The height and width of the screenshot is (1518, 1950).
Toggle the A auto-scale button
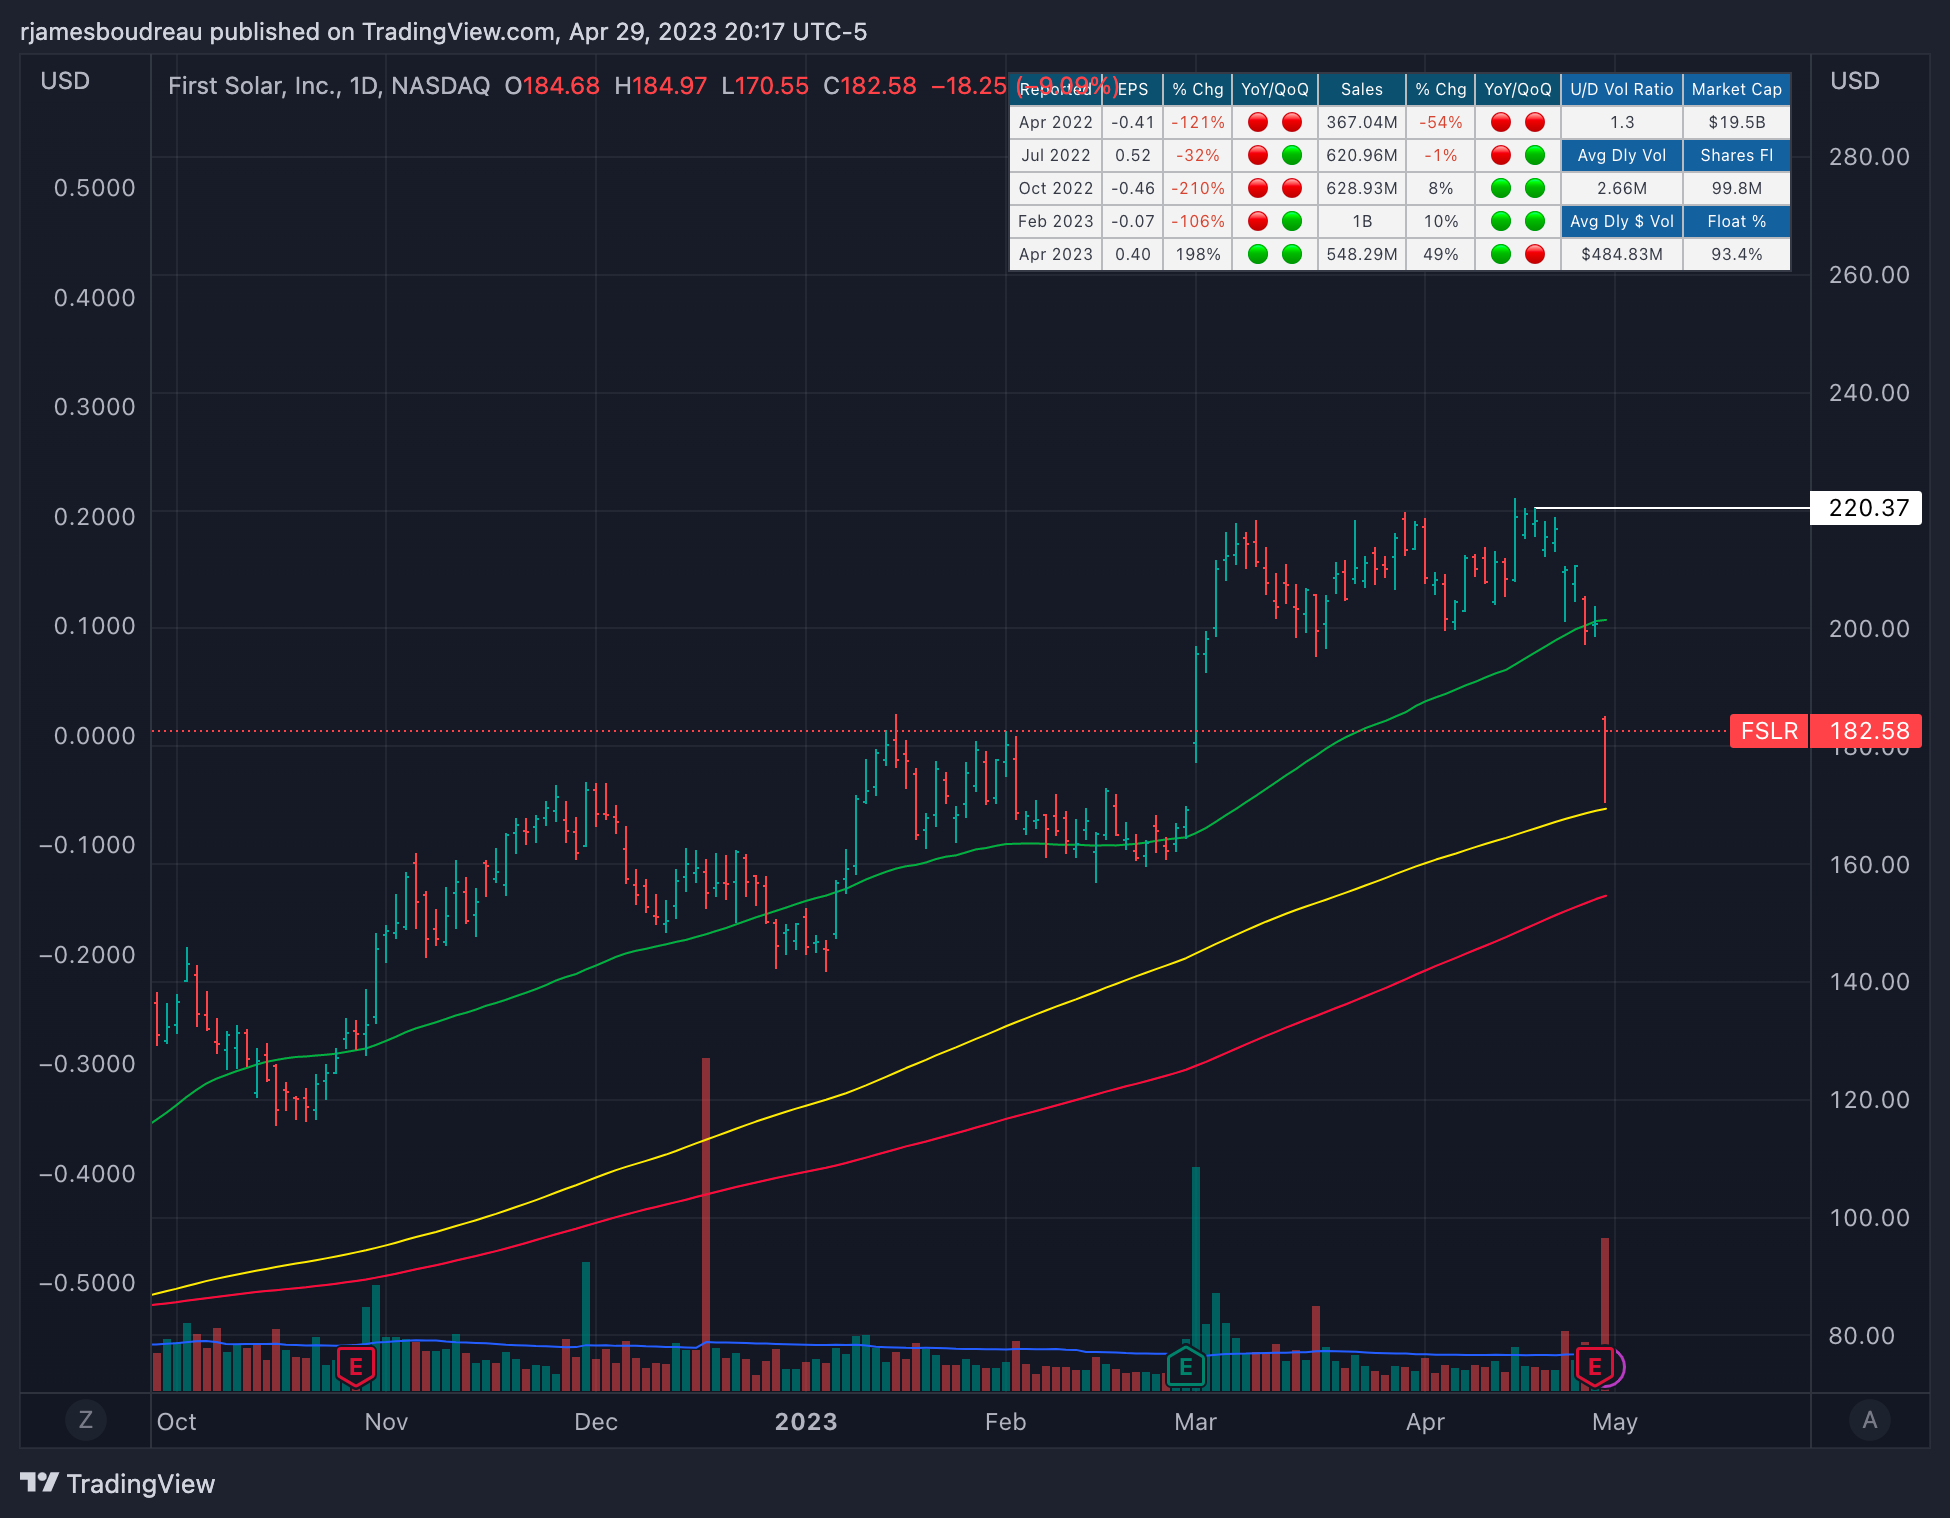[x=1869, y=1420]
